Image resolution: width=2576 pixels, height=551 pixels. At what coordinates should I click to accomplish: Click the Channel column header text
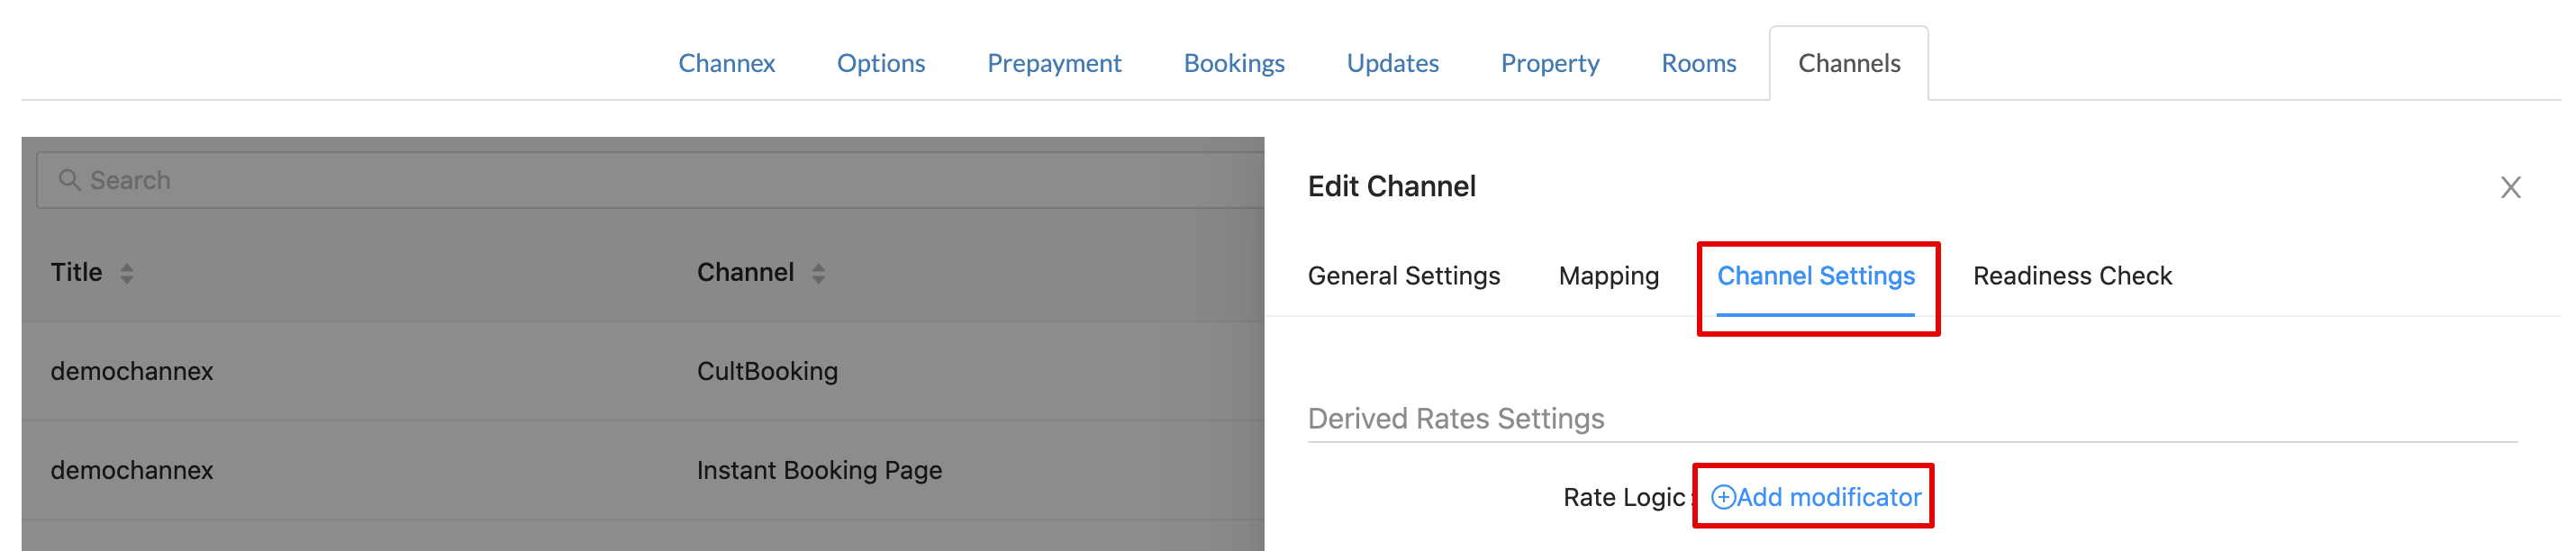(x=745, y=272)
